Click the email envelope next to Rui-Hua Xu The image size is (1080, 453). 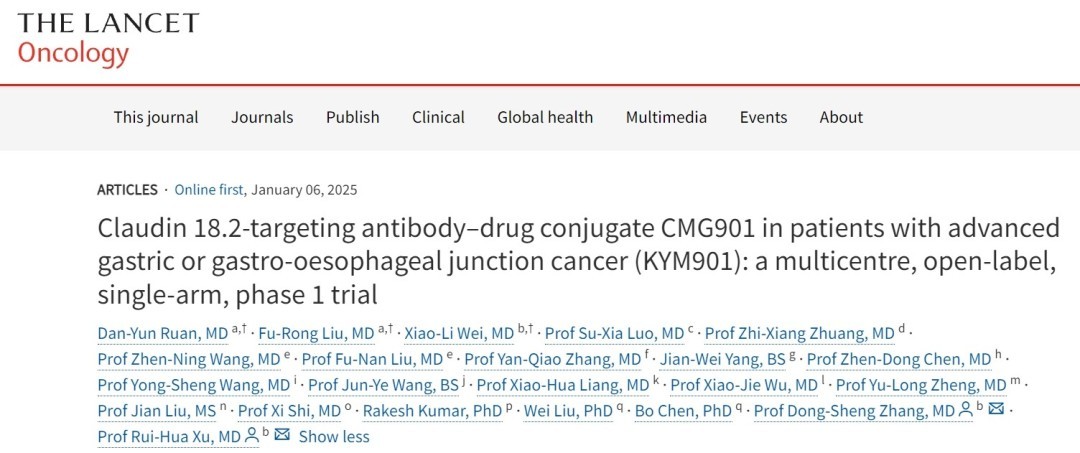tap(282, 435)
